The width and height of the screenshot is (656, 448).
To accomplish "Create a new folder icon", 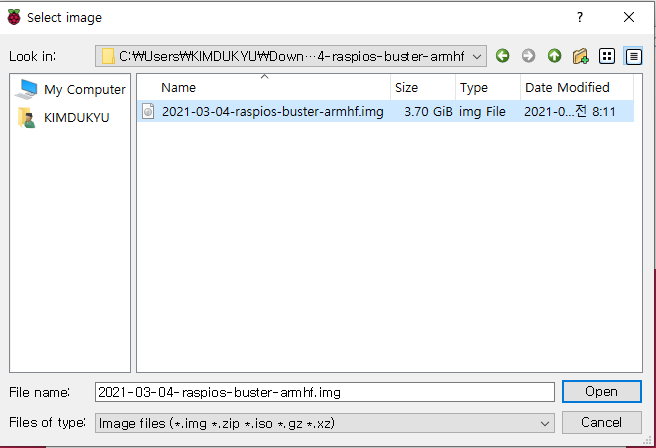I will point(581,56).
